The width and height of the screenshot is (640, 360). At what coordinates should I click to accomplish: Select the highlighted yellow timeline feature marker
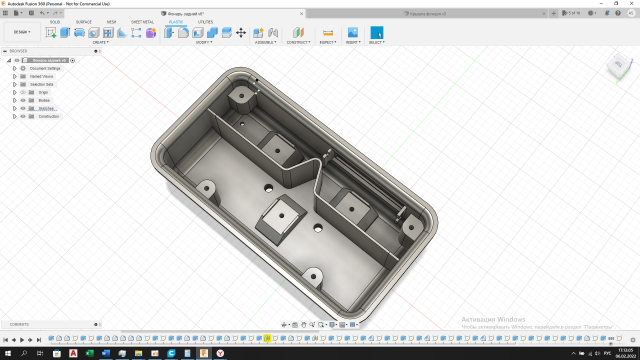coord(267,338)
